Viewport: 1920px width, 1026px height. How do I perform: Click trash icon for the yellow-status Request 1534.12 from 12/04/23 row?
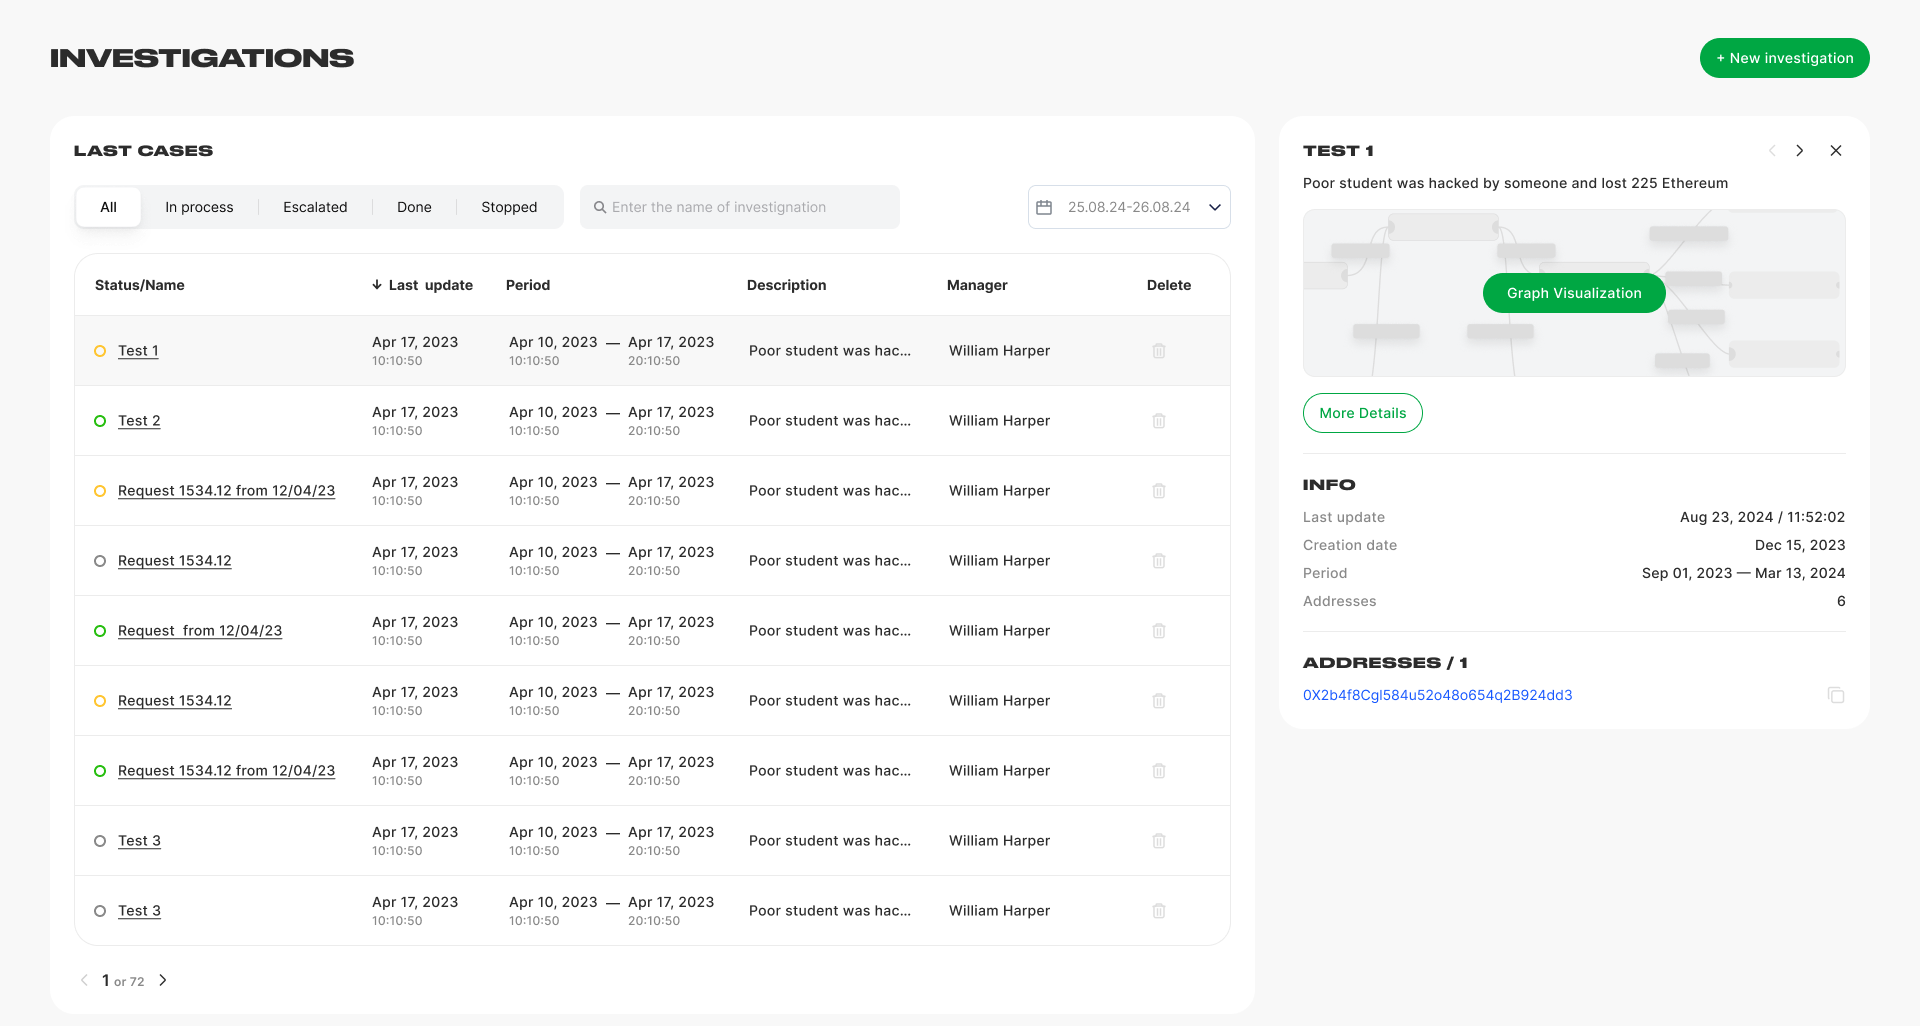[x=1159, y=491]
